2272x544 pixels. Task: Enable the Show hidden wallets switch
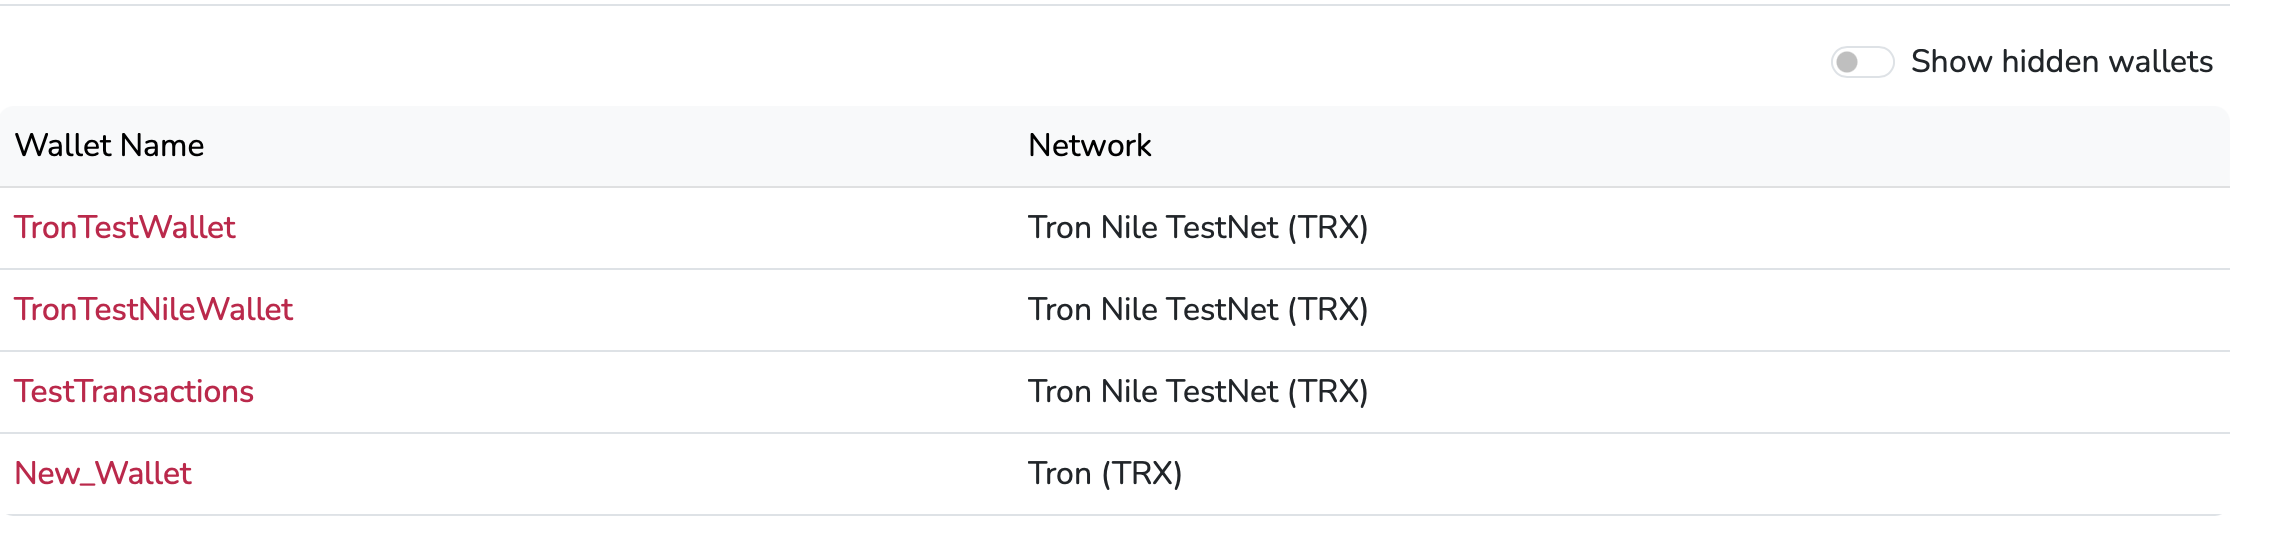pyautogui.click(x=1861, y=62)
